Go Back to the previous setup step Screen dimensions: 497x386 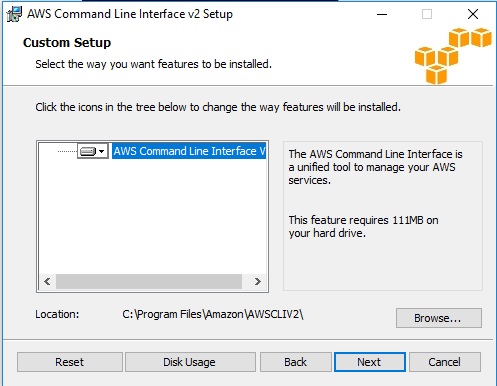(296, 362)
